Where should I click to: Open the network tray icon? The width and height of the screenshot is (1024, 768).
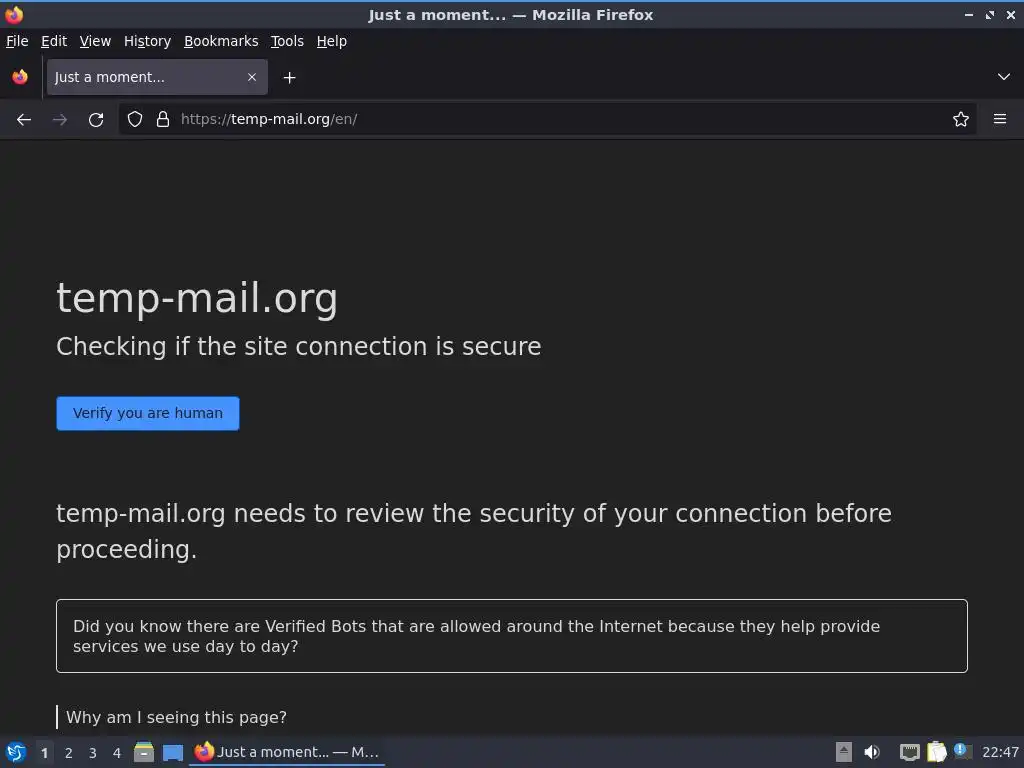coord(909,753)
